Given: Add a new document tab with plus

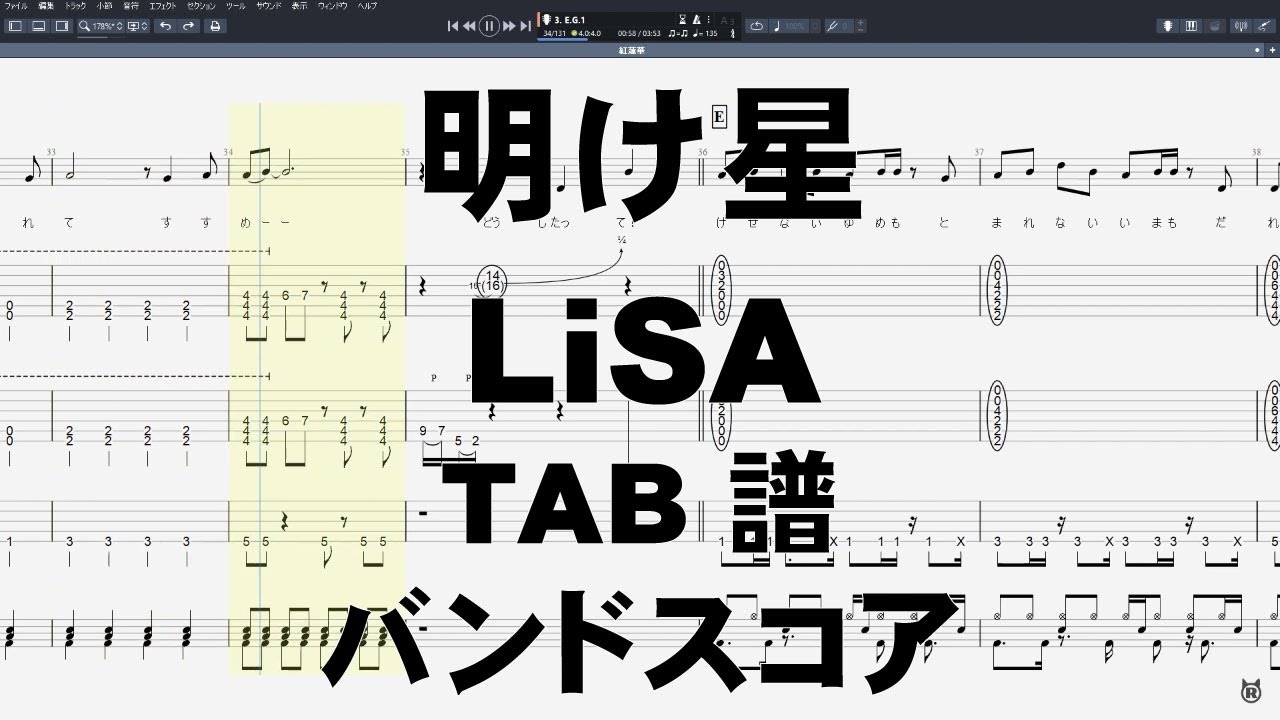Looking at the screenshot, I should pos(1270,49).
